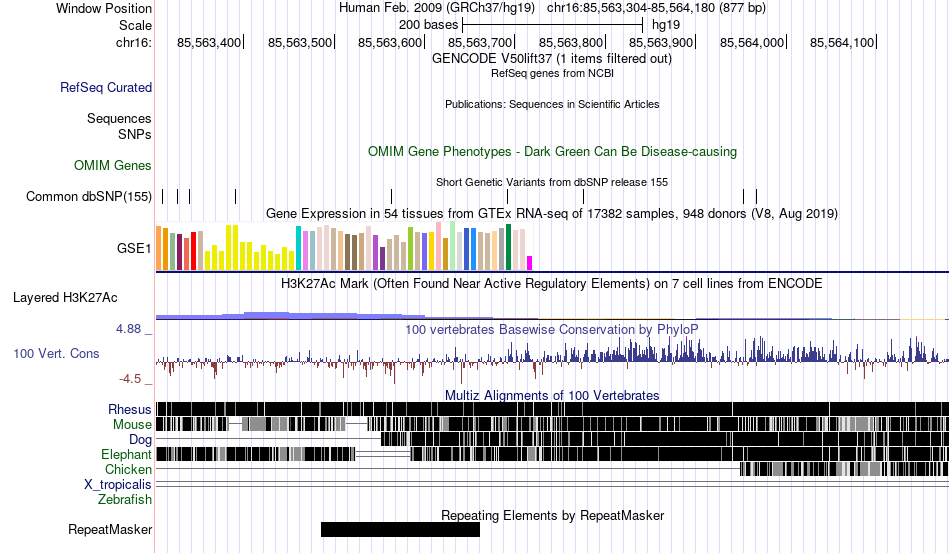Open the OMIM Genes track label
The width and height of the screenshot is (950, 553).
[x=113, y=165]
